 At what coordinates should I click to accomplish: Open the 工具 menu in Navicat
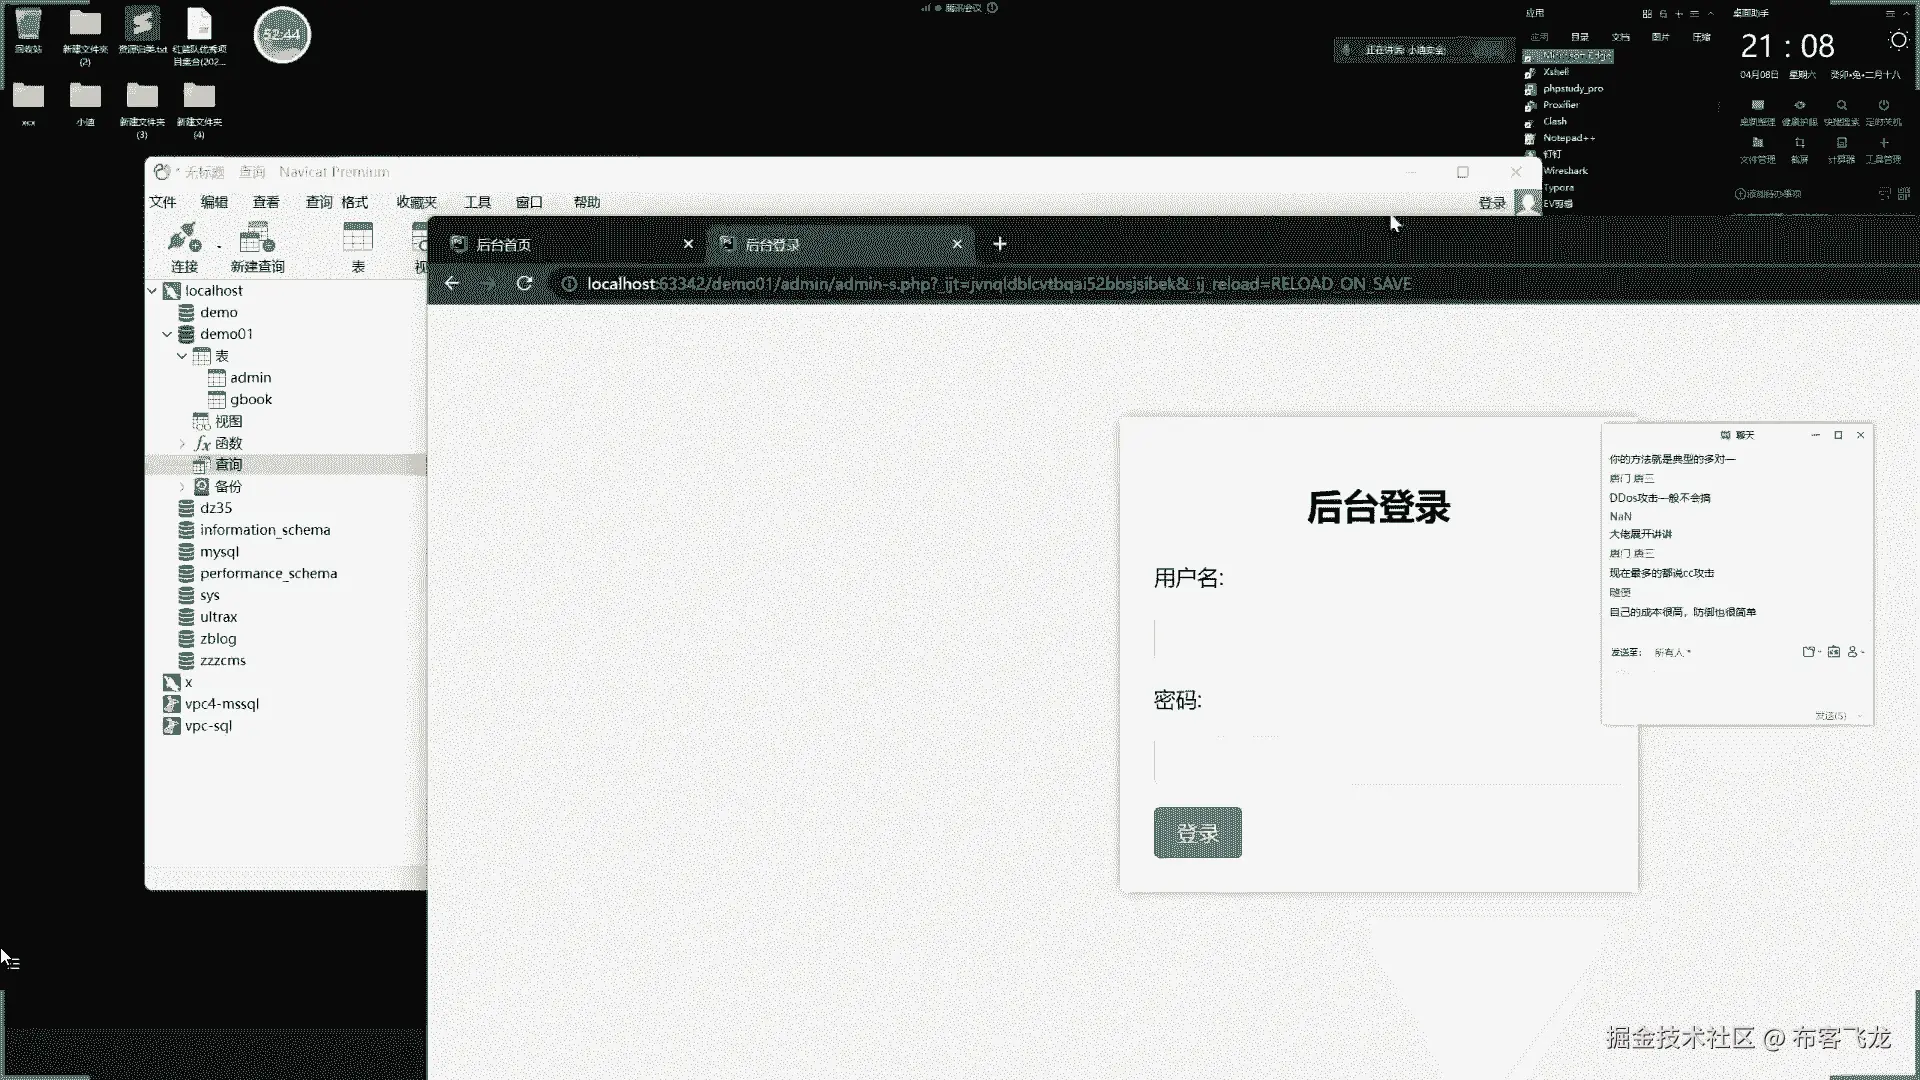click(x=477, y=202)
